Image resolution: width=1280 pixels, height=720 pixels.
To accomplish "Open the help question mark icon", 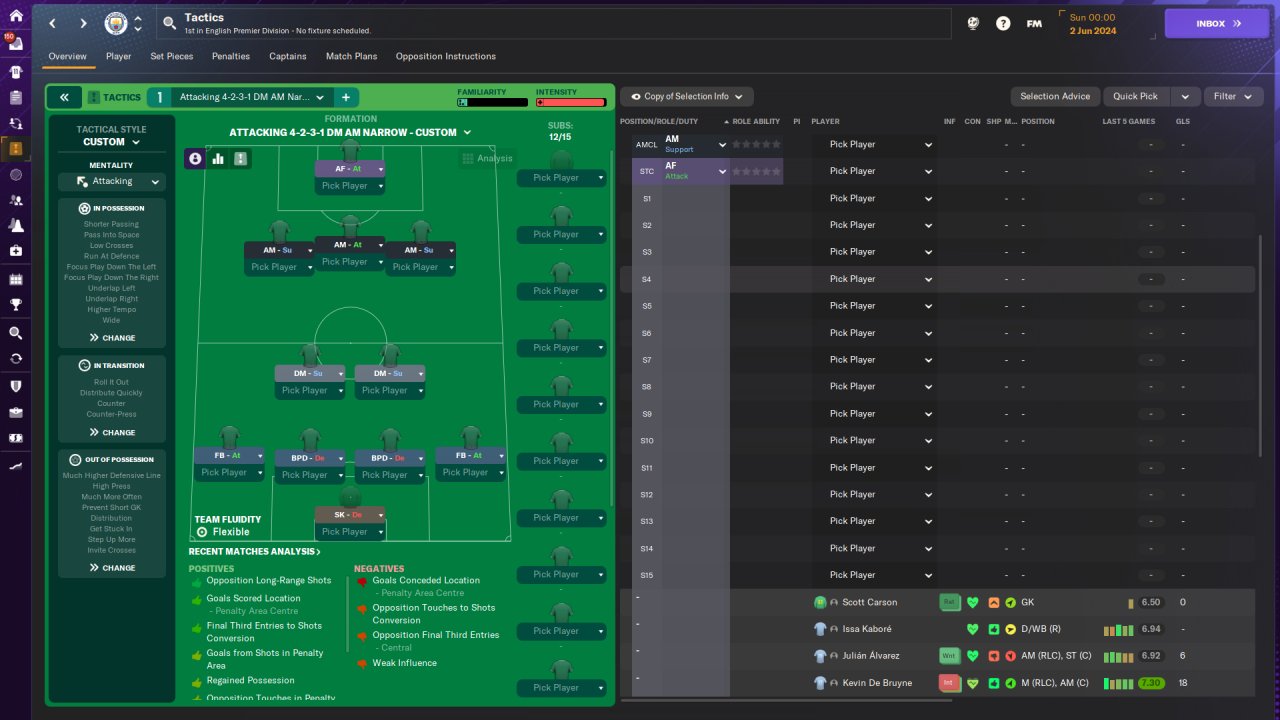I will (1003, 23).
